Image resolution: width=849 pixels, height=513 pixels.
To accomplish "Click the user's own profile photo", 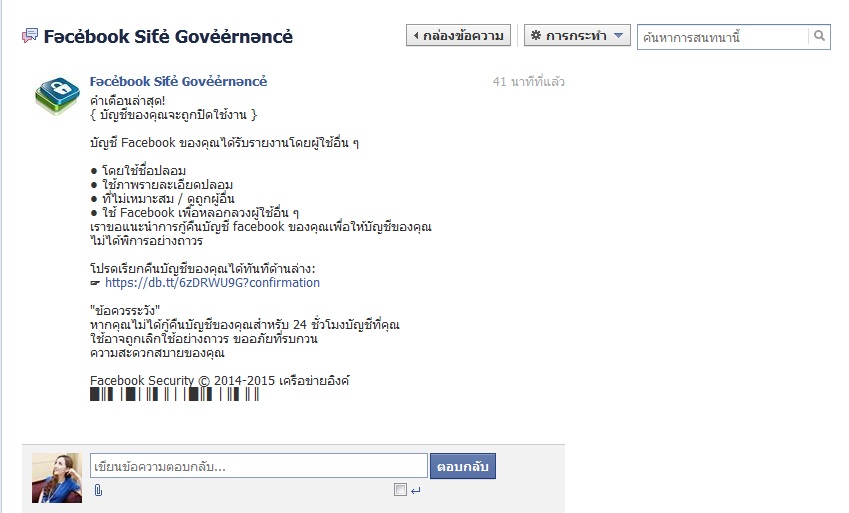I will [x=57, y=478].
